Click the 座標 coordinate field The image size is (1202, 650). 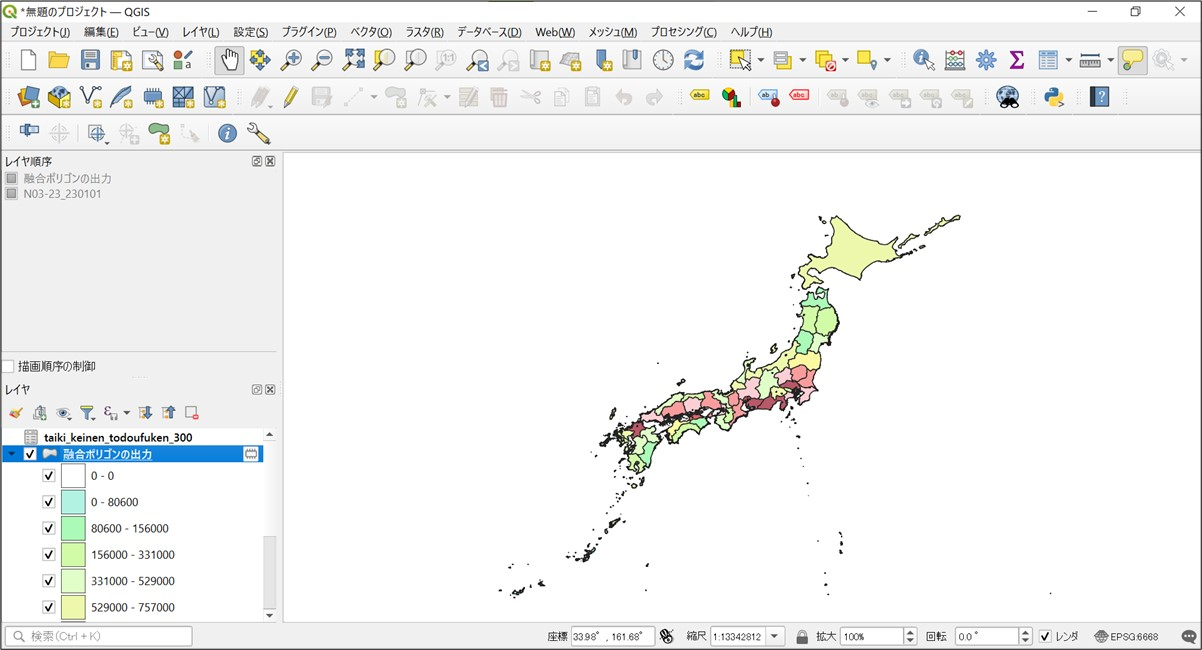point(612,636)
